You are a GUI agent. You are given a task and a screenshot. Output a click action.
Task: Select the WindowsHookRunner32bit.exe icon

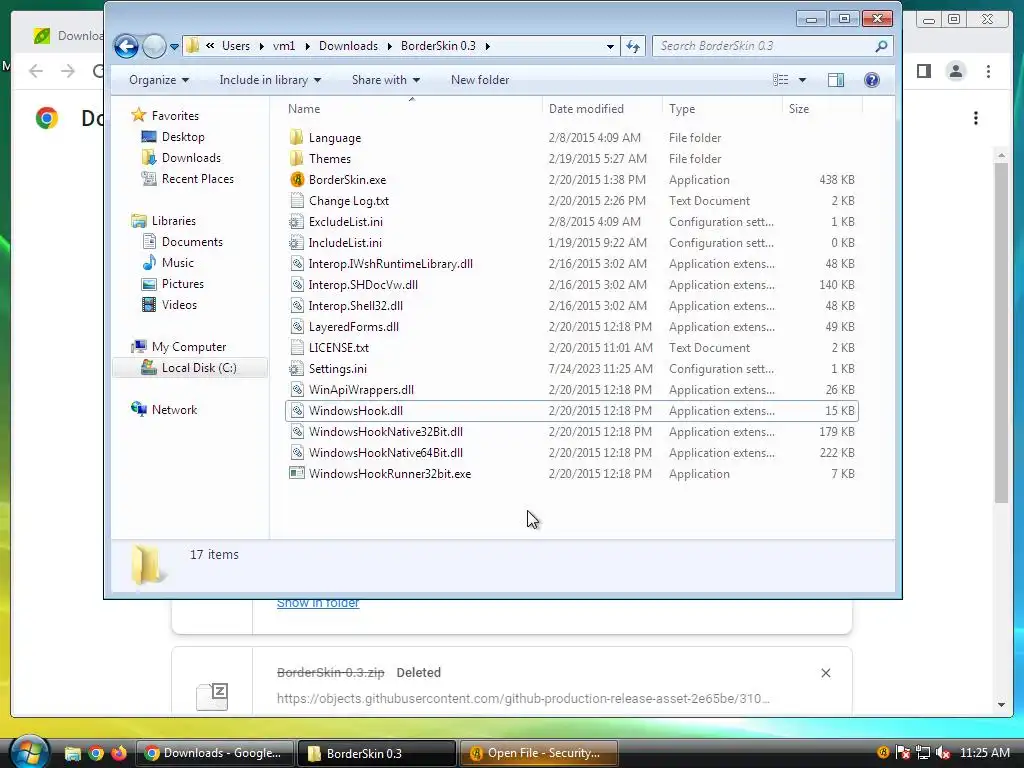click(x=296, y=473)
